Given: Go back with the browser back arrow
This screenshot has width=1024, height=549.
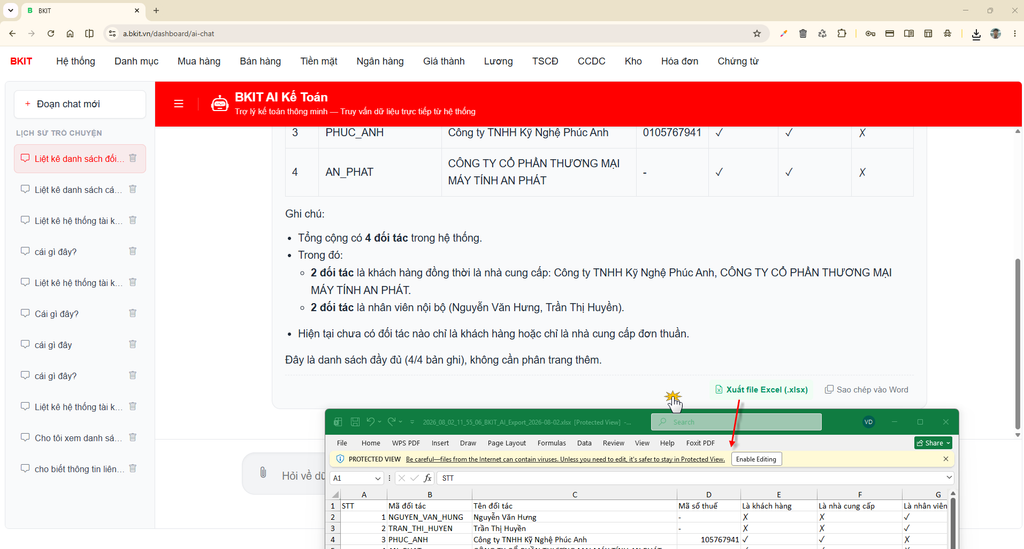Looking at the screenshot, I should (x=12, y=33).
